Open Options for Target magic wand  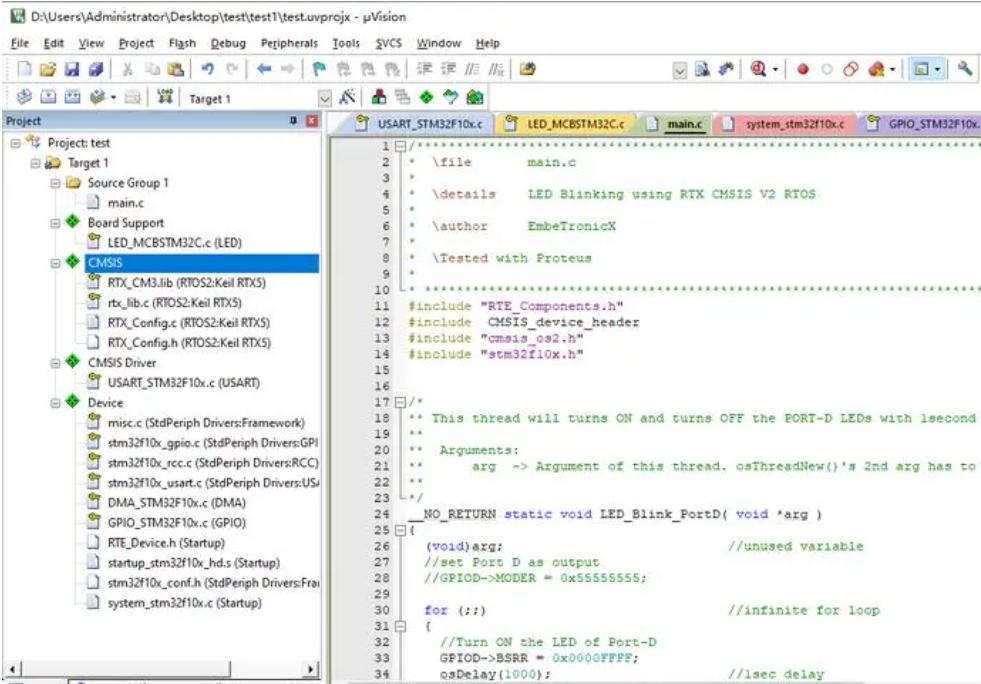pos(348,98)
